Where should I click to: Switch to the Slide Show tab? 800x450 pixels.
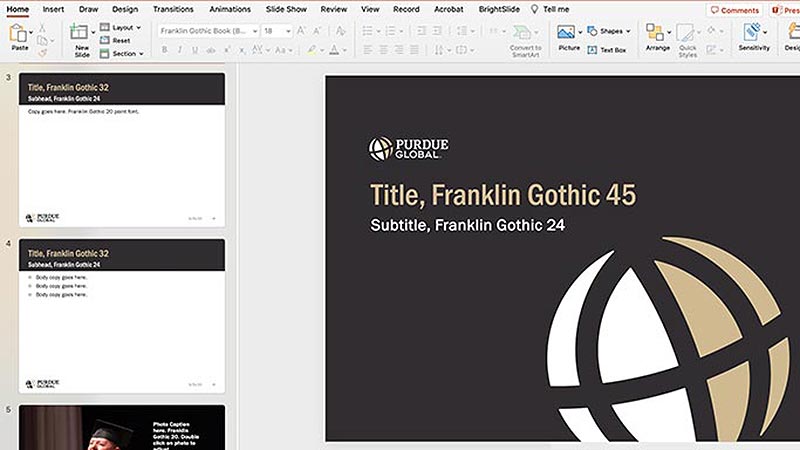(286, 9)
